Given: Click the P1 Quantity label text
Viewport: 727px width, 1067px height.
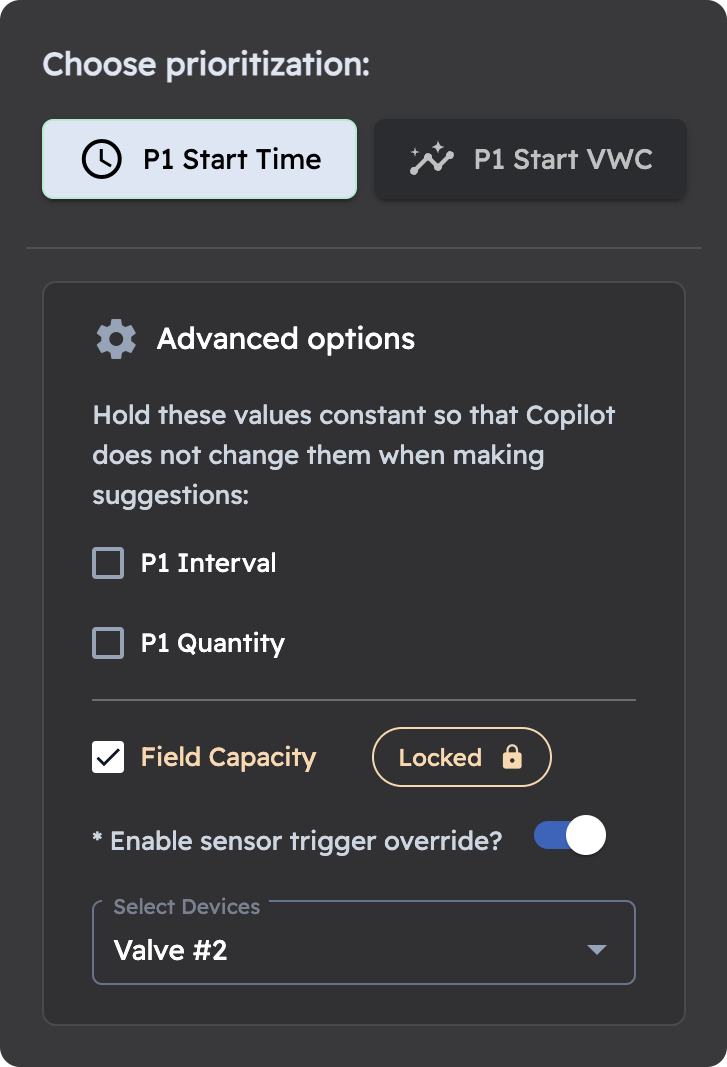Looking at the screenshot, I should tap(212, 643).
